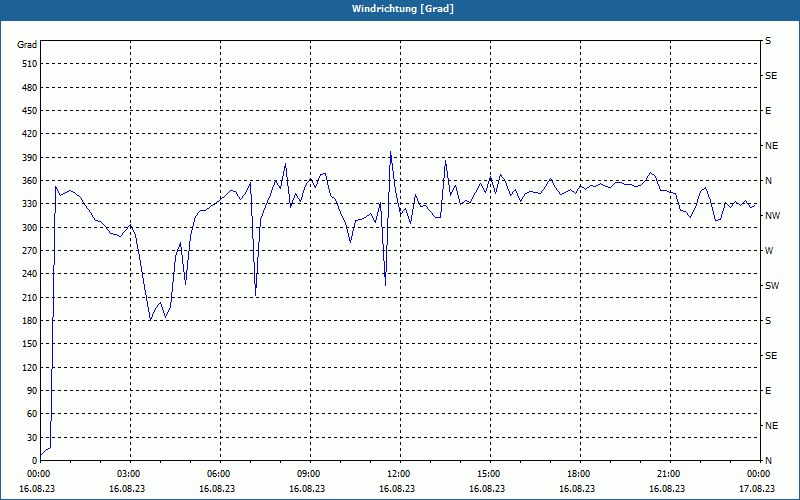The width and height of the screenshot is (800, 500).
Task: Select the SW compass label
Action: tap(772, 286)
